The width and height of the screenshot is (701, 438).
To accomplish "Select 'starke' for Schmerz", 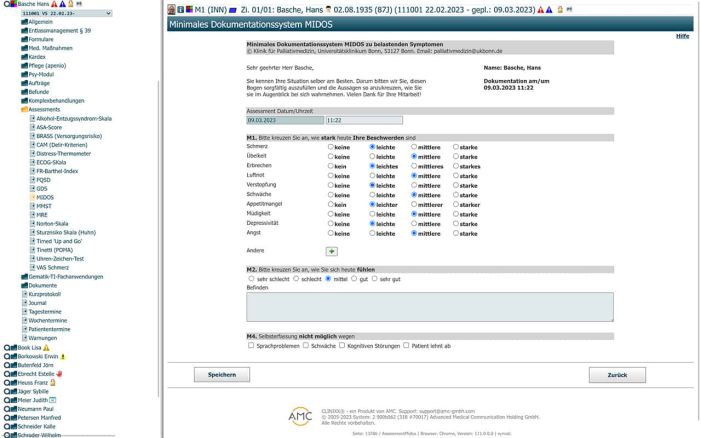I will (x=456, y=146).
